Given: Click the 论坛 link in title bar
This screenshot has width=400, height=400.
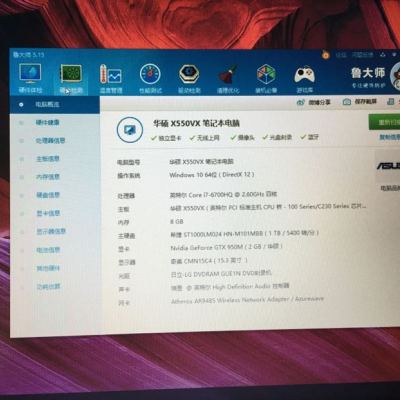Looking at the screenshot, I should click(341, 55).
